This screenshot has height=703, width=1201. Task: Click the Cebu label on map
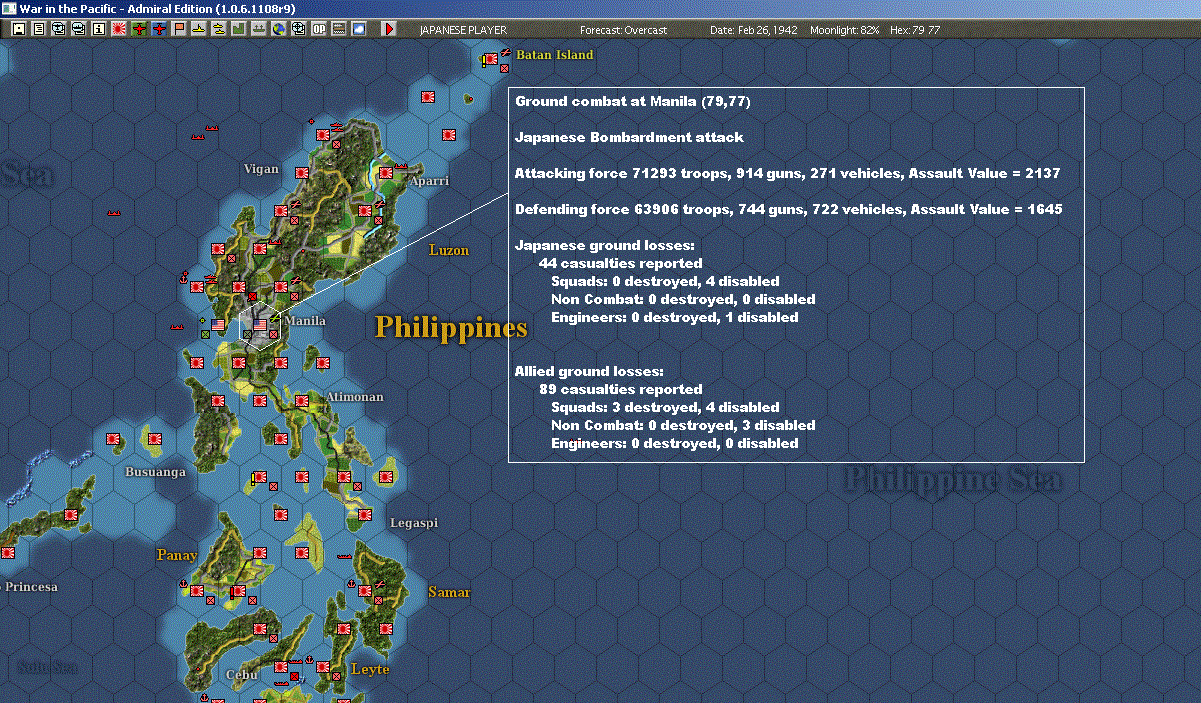pos(242,675)
